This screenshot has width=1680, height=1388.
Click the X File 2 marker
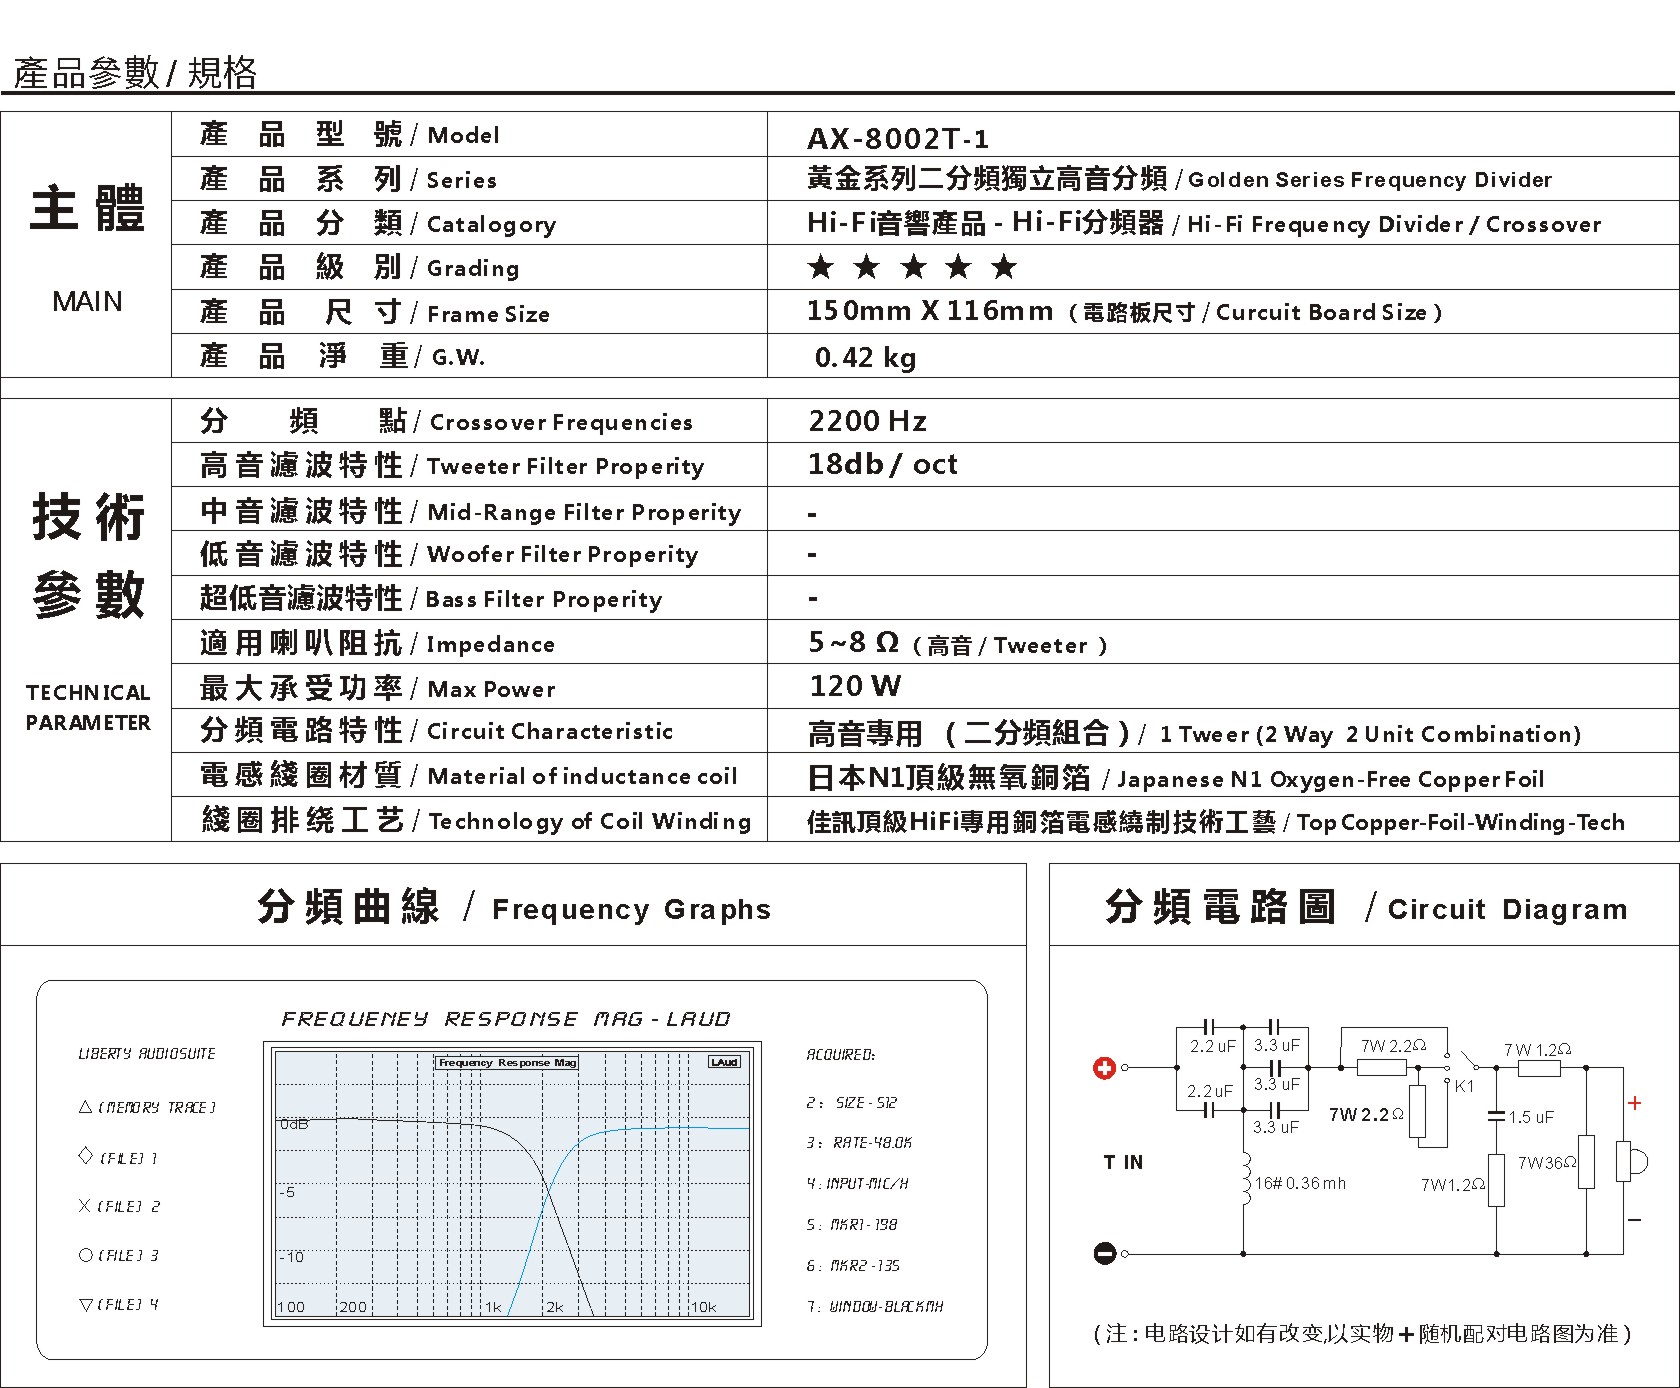click(86, 1206)
